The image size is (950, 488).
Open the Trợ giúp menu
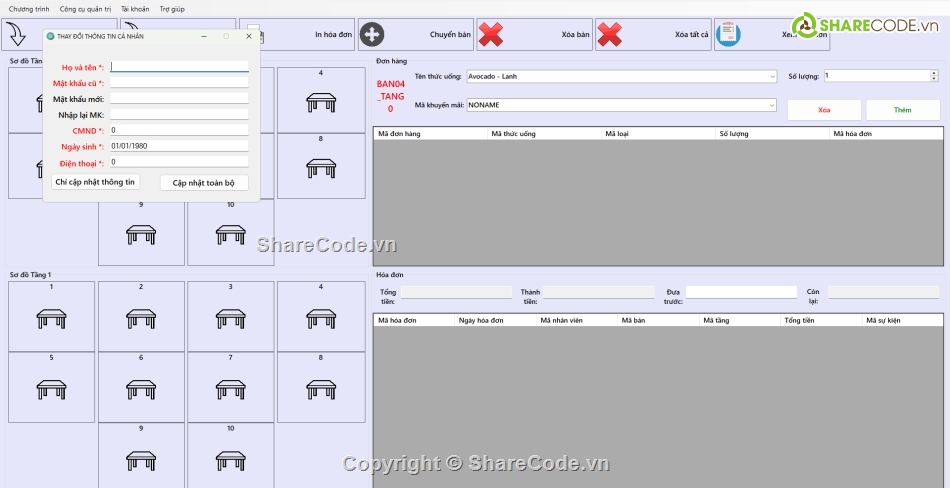pos(172,9)
